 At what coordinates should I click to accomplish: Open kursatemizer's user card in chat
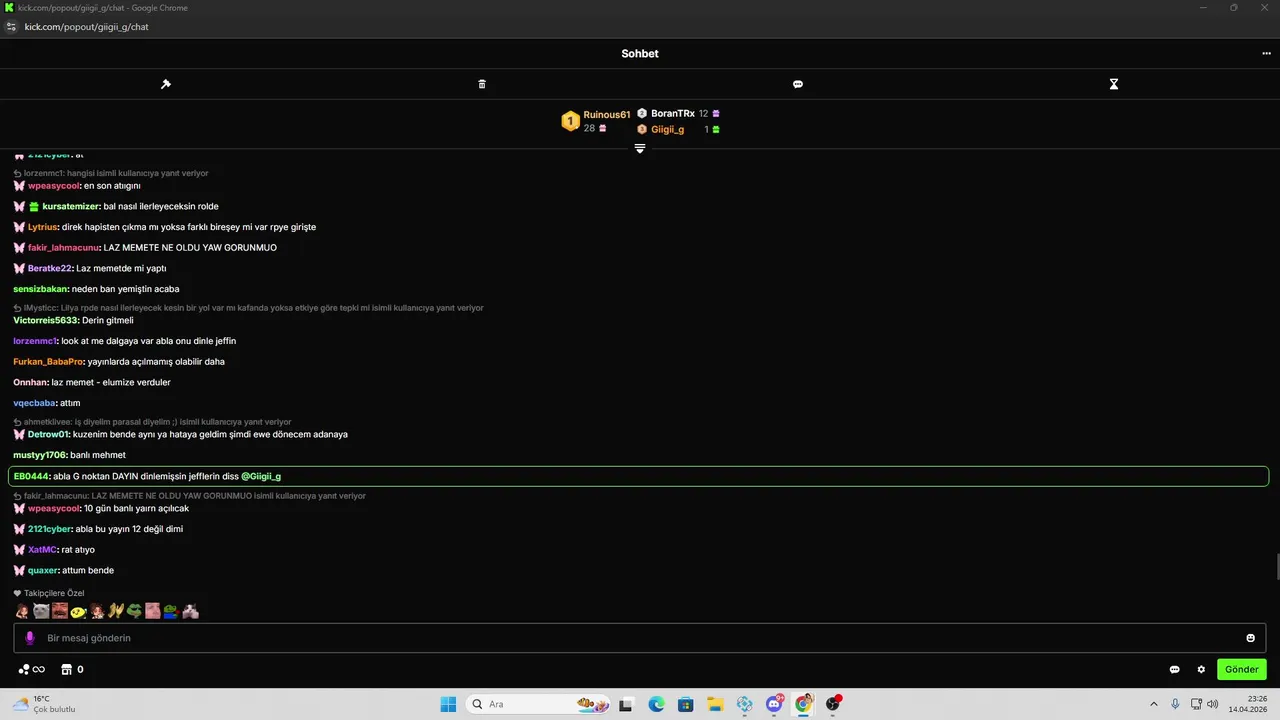(71, 206)
